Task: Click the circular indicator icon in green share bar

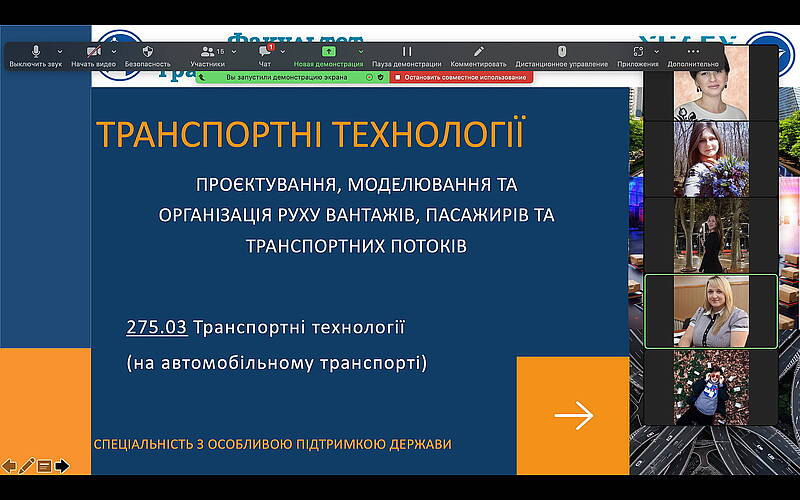Action: tap(370, 78)
